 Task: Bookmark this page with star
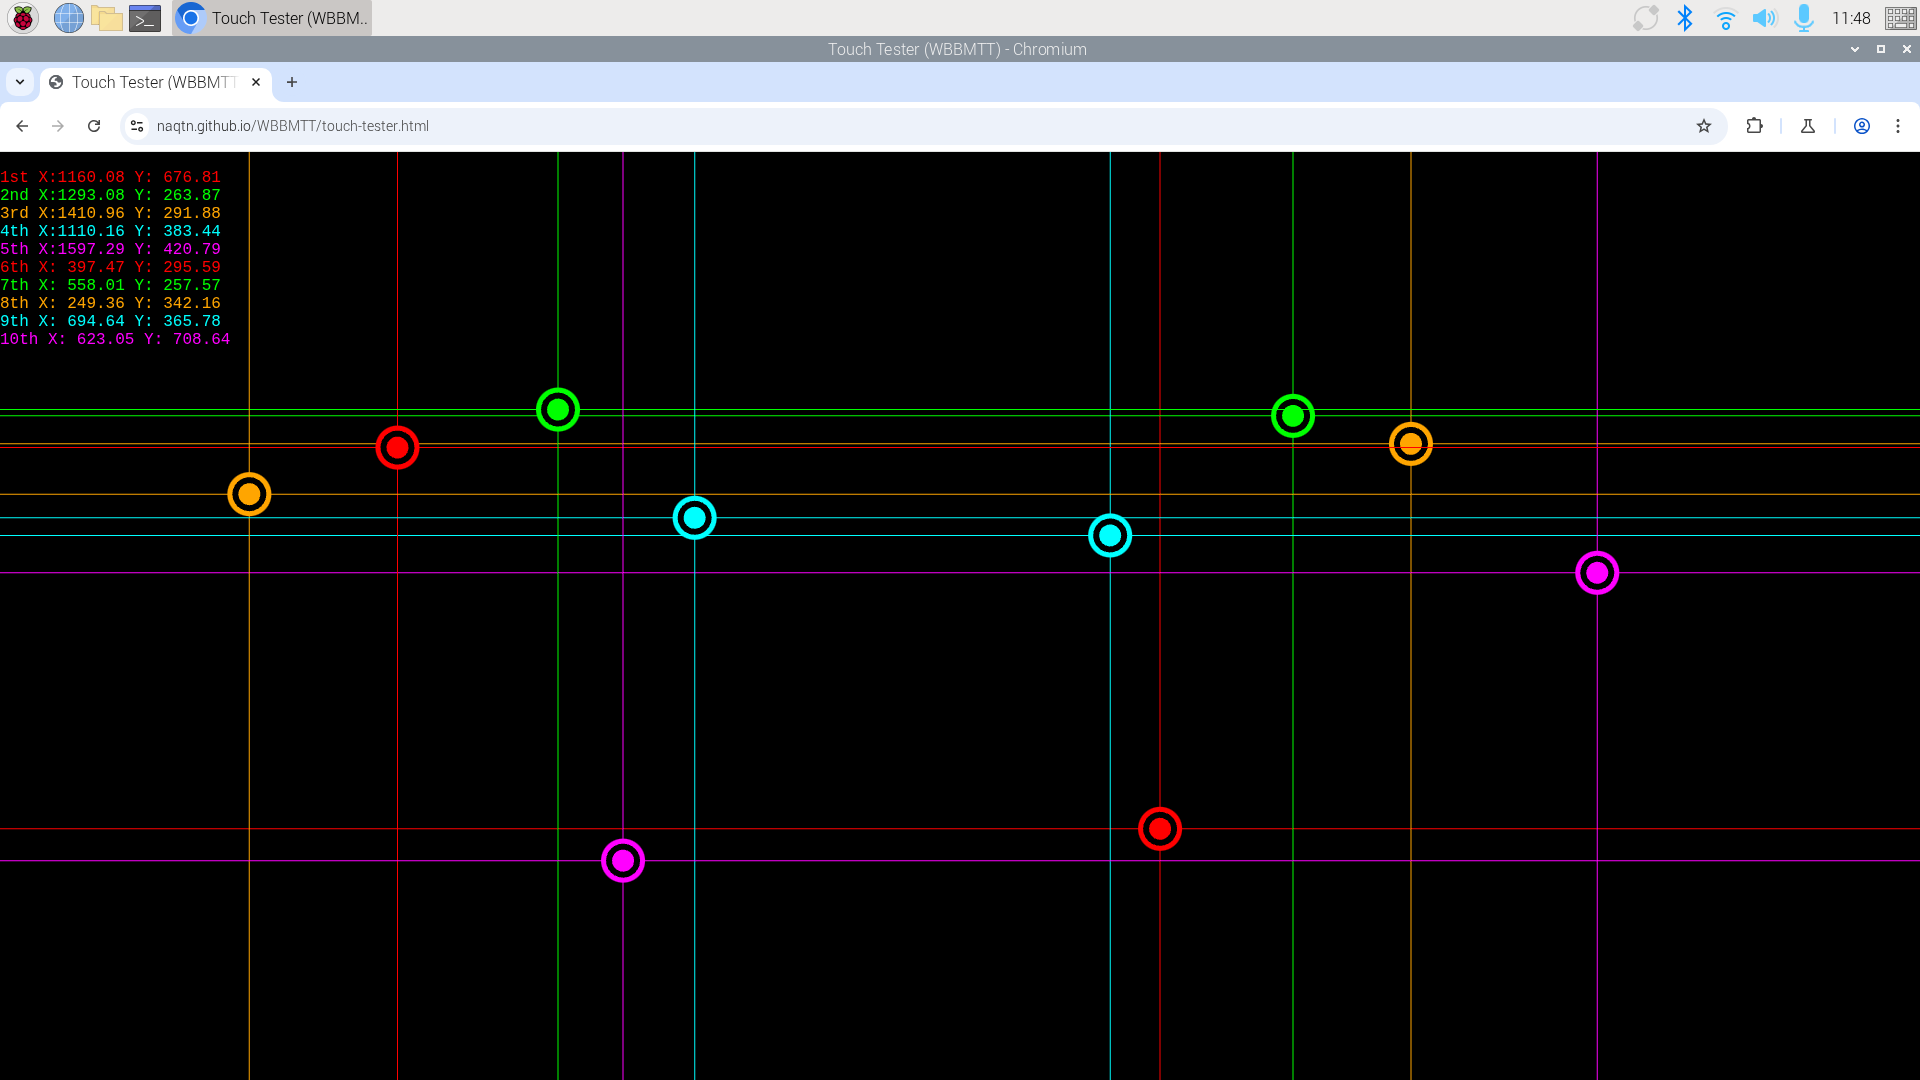[1704, 126]
